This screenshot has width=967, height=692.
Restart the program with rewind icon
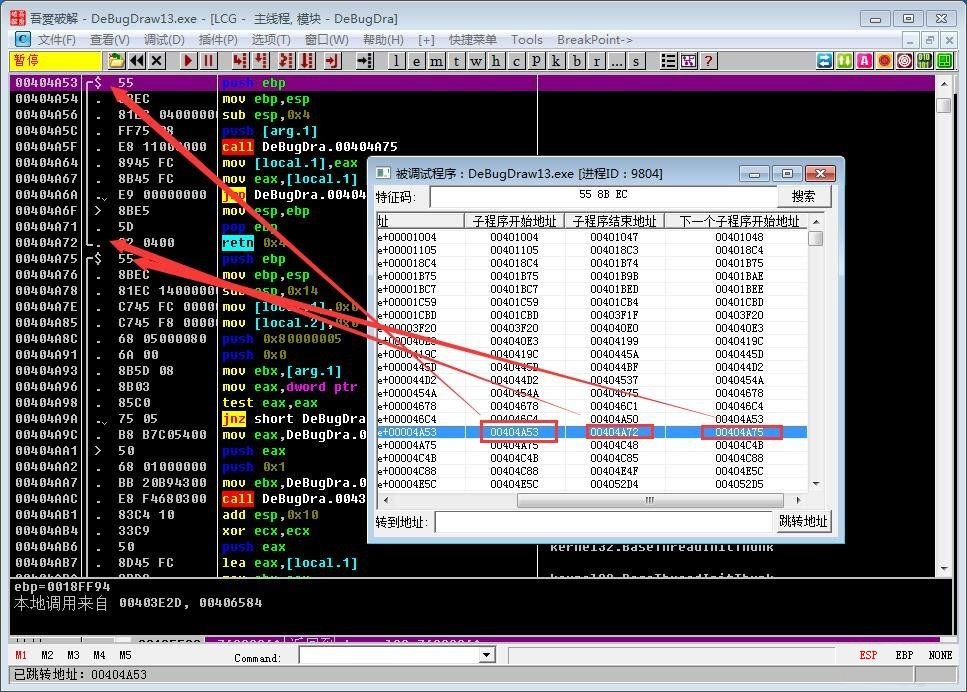click(136, 60)
